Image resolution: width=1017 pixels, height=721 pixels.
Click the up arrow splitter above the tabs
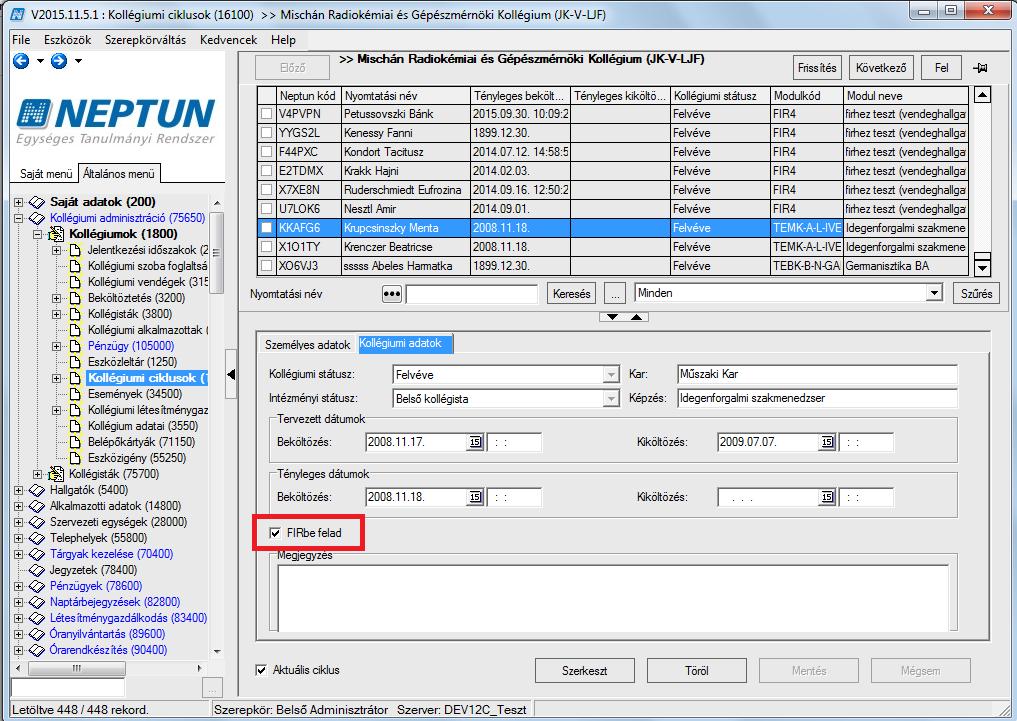(x=636, y=317)
